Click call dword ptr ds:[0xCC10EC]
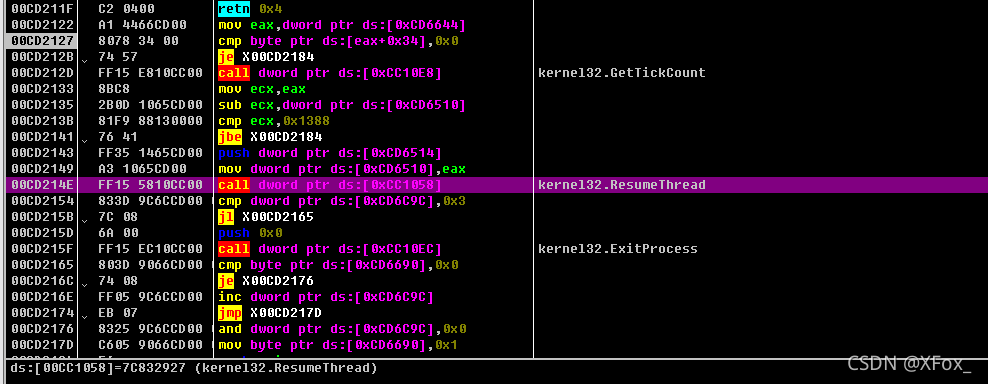Screen dimensions: 988x384 (330, 249)
